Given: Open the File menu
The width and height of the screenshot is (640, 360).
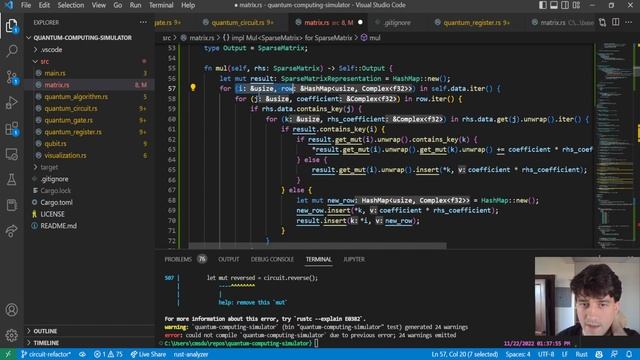Looking at the screenshot, I should tap(26, 5).
